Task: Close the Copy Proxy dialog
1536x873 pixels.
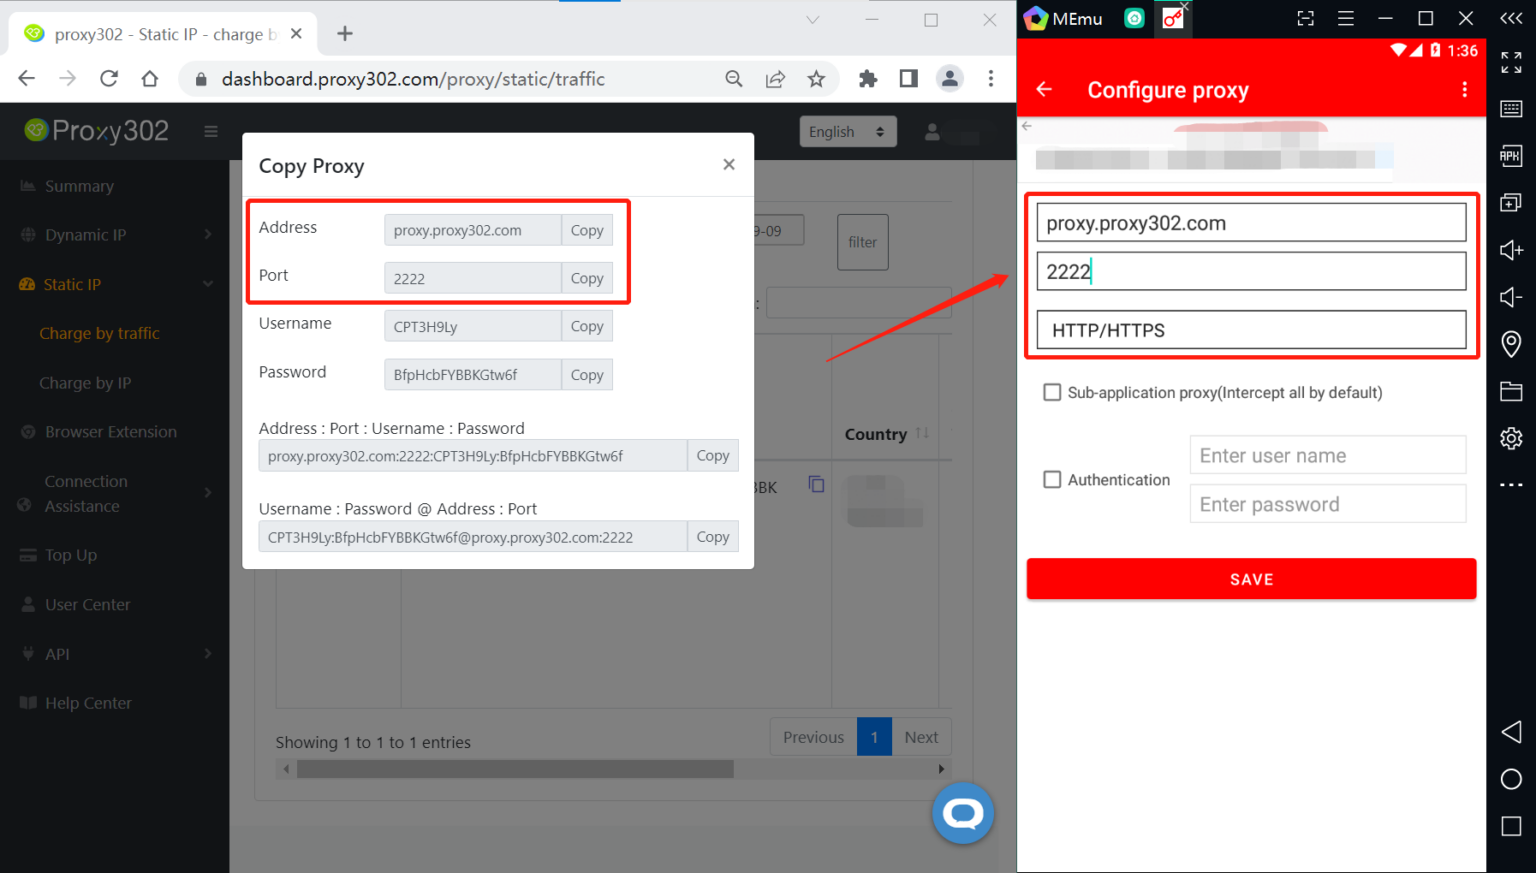Action: coord(729,164)
